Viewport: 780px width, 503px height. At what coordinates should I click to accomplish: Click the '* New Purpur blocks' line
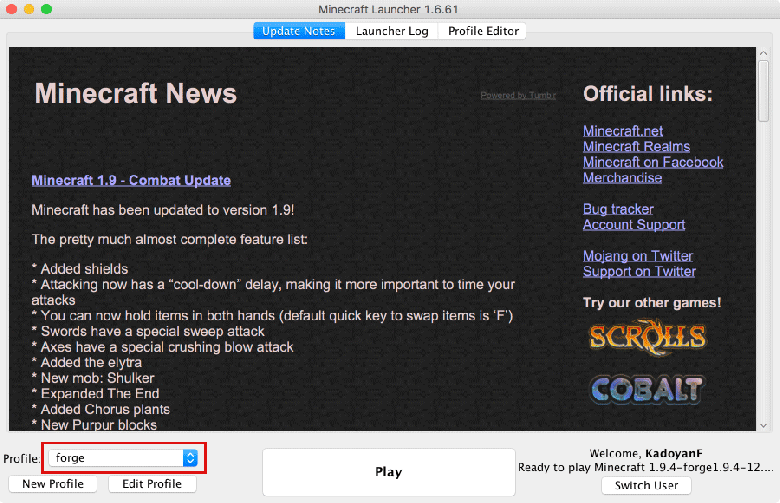94,425
